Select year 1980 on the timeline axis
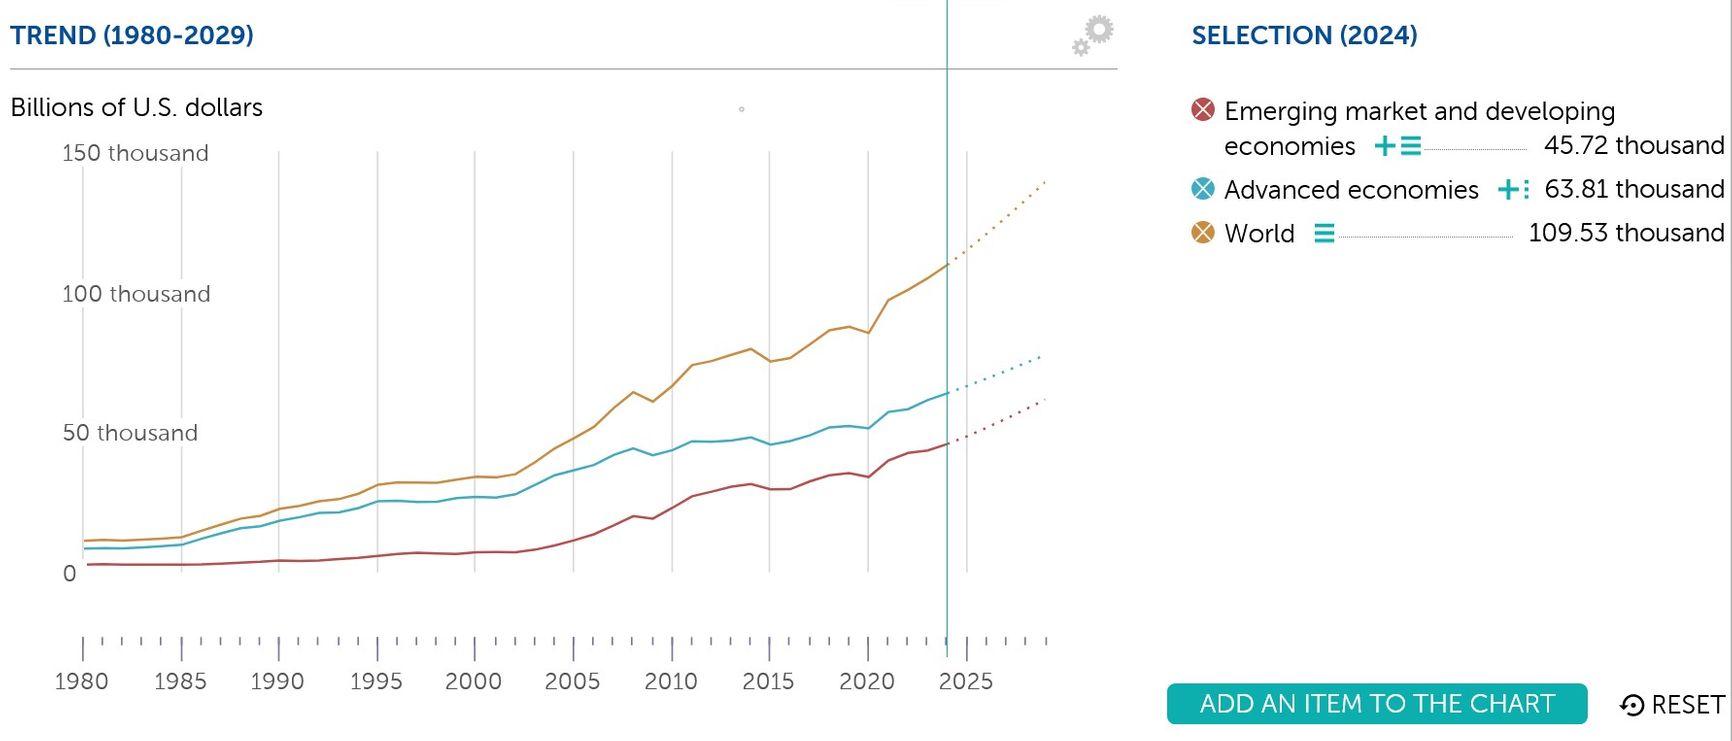The image size is (1732, 741). [82, 681]
